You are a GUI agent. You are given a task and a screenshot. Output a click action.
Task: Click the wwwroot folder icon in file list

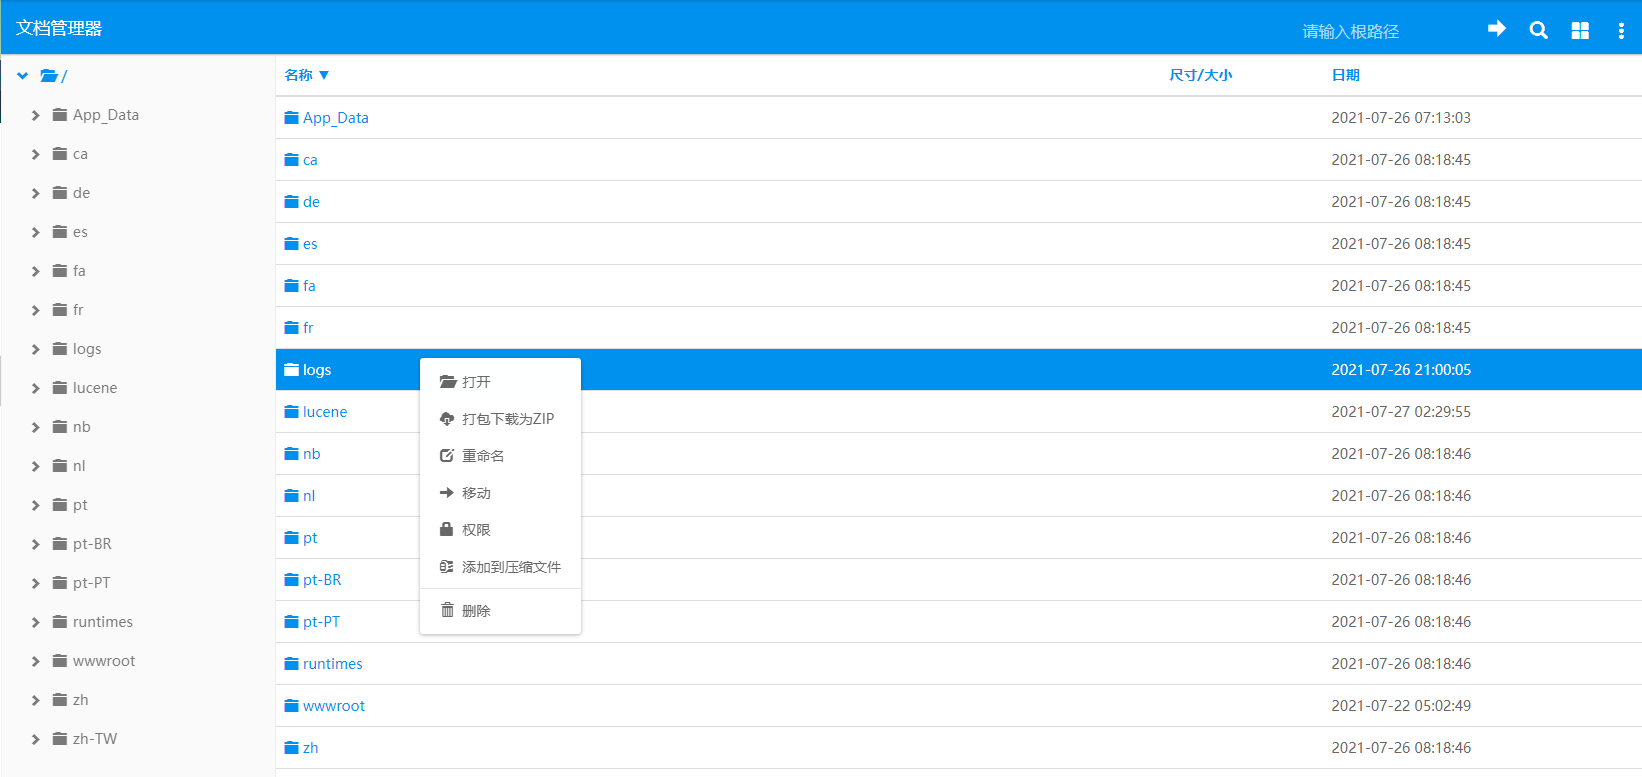coord(292,706)
